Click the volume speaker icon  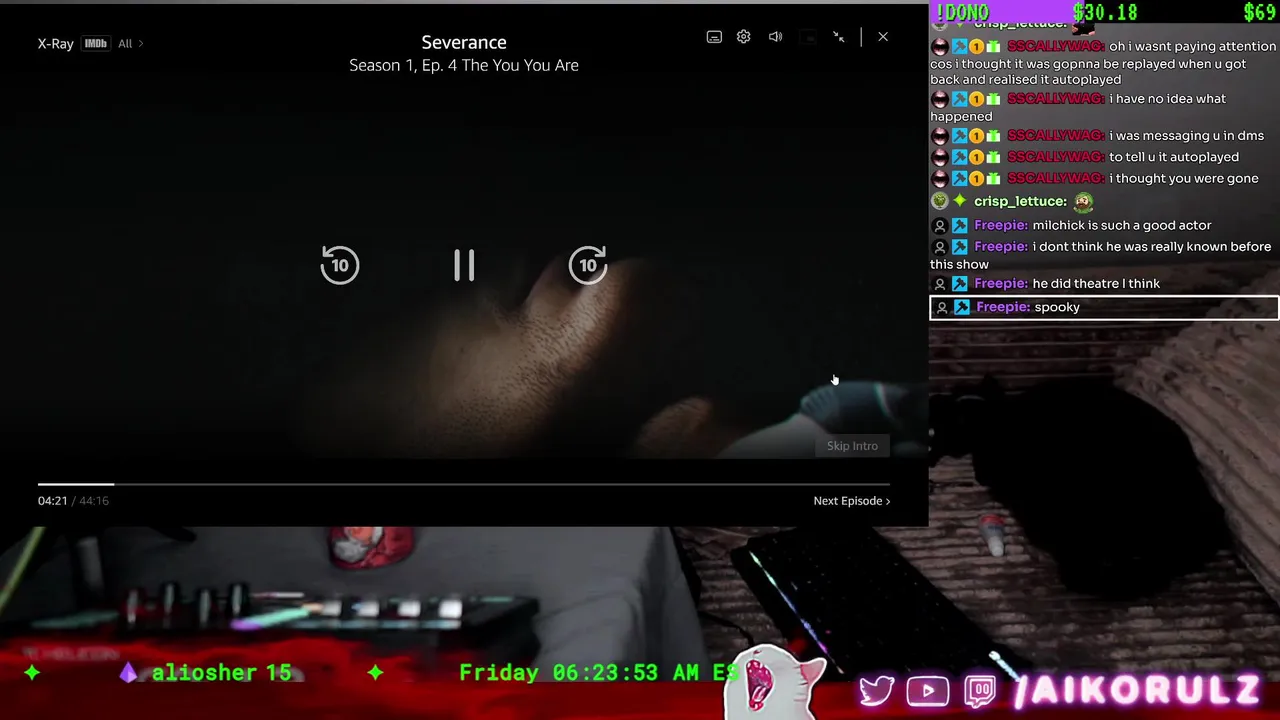[x=775, y=37]
